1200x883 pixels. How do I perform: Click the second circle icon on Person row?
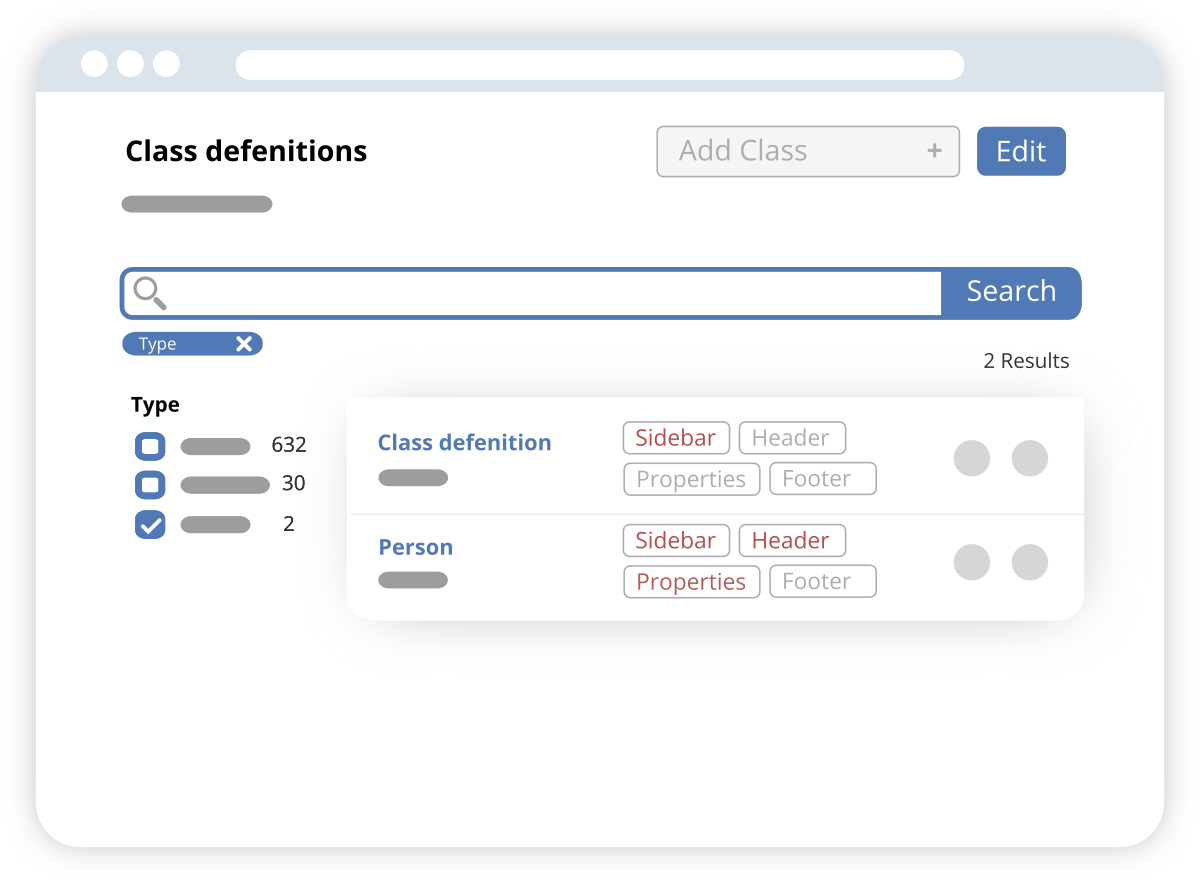tap(1030, 562)
